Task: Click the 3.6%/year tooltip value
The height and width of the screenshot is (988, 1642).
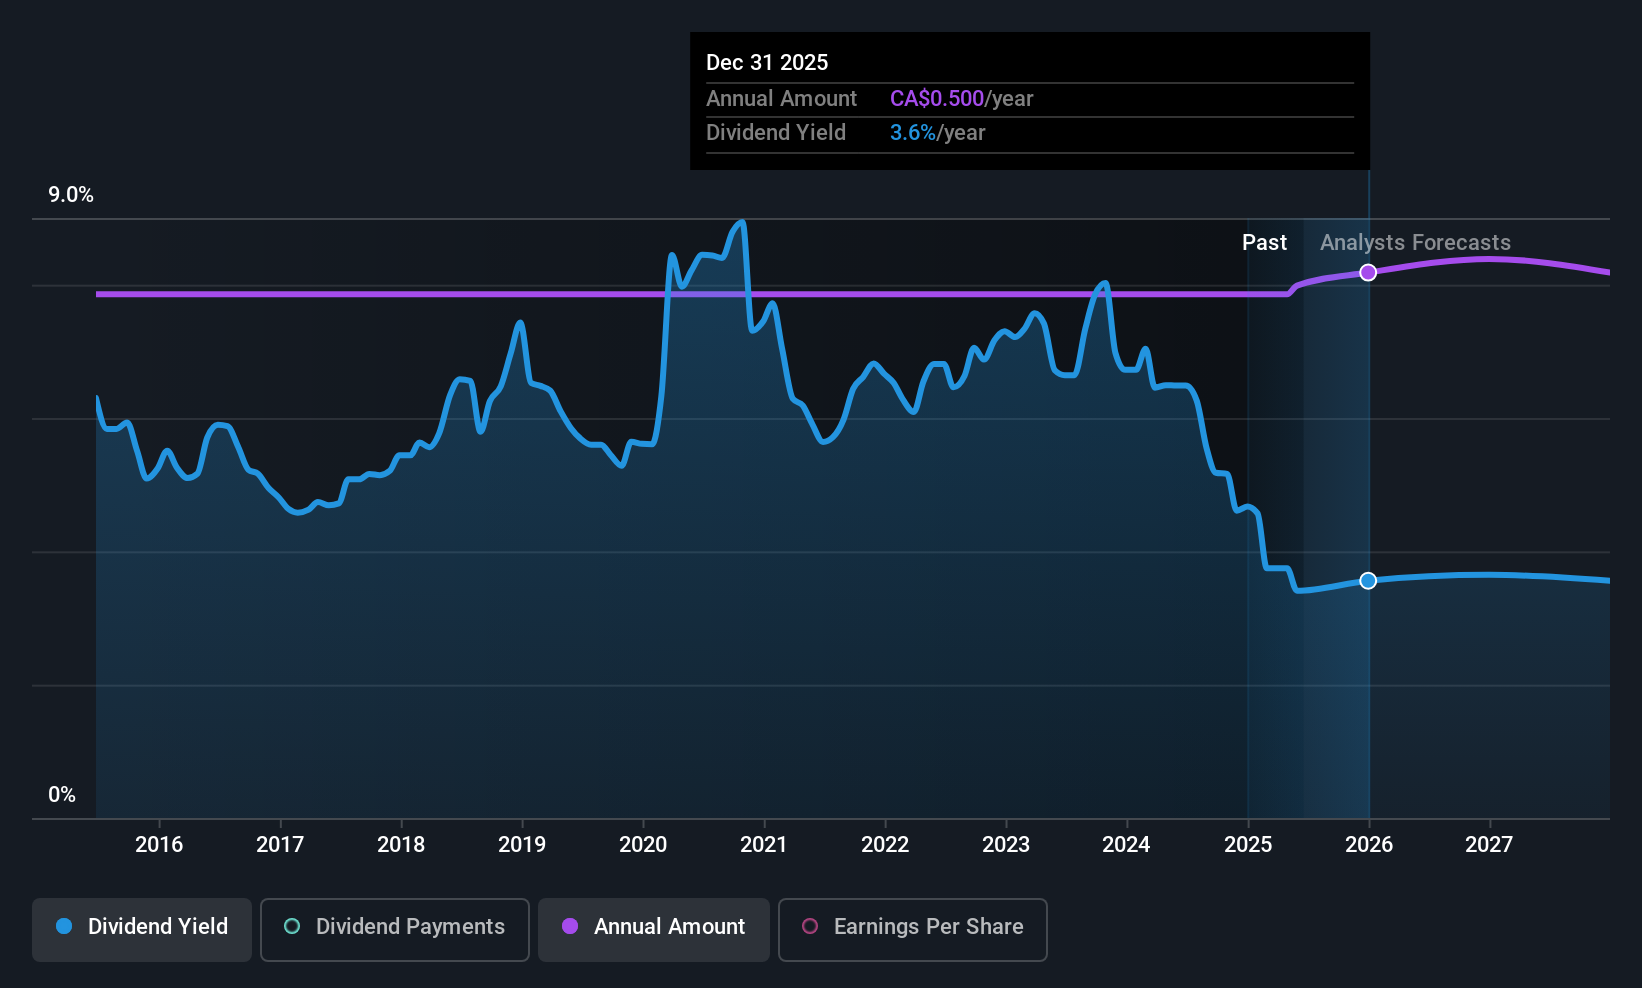Action: (x=937, y=133)
